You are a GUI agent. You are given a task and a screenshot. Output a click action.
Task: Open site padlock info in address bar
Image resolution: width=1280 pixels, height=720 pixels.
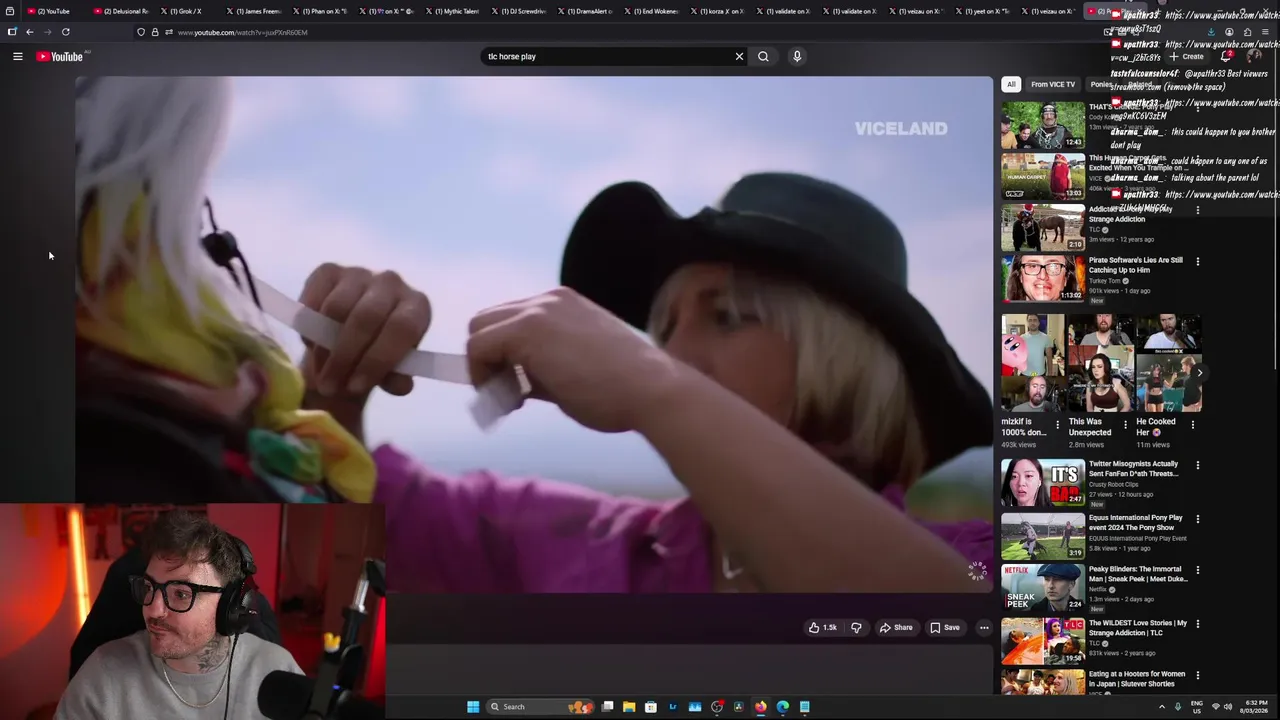tap(154, 32)
